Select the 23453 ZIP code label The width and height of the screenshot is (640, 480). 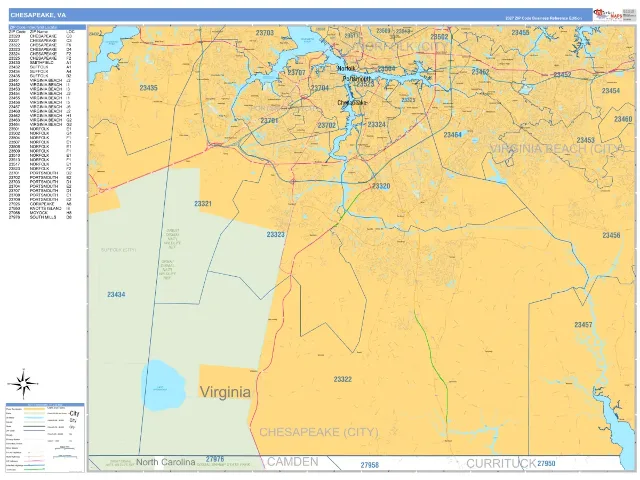pos(585,140)
